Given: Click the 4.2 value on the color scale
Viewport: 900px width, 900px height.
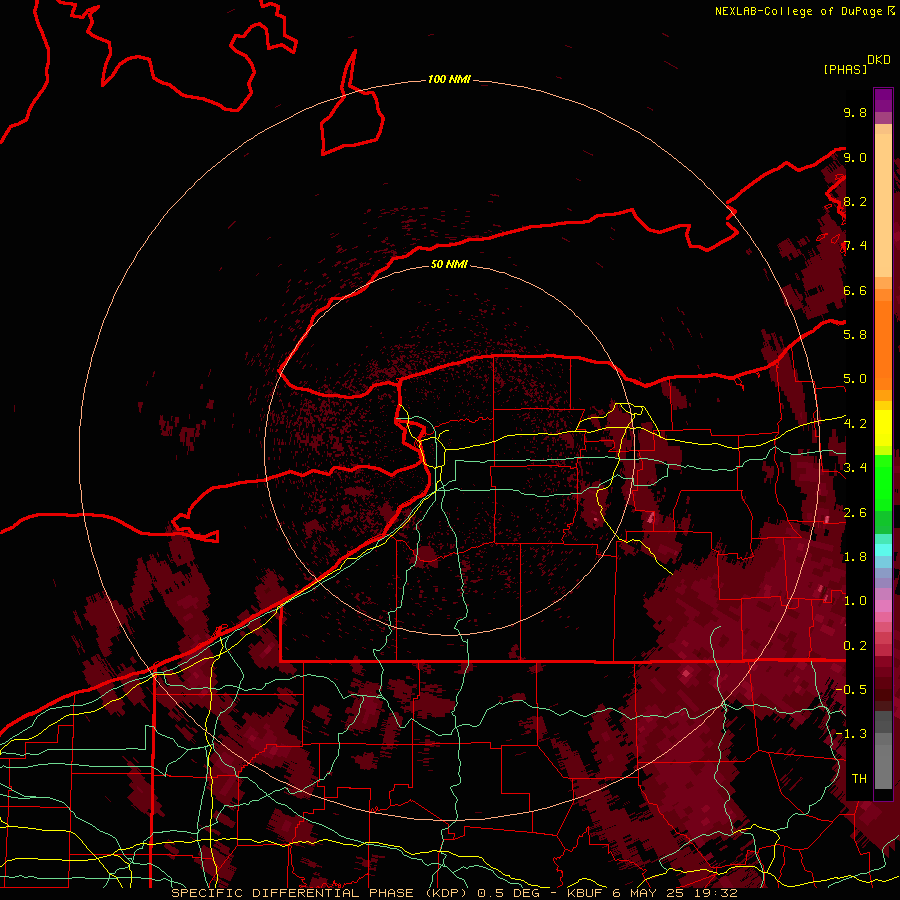Looking at the screenshot, I should coord(855,423).
